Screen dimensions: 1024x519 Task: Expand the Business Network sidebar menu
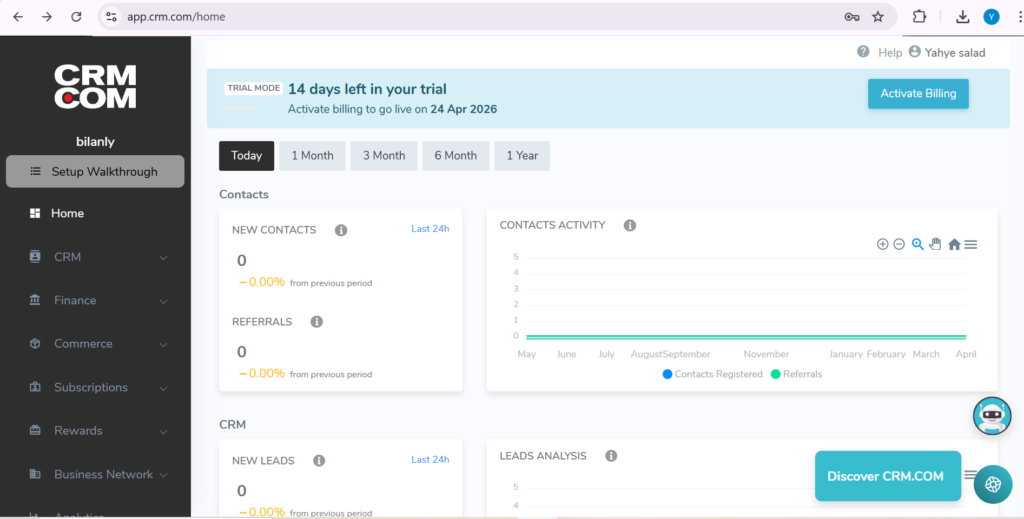click(95, 475)
